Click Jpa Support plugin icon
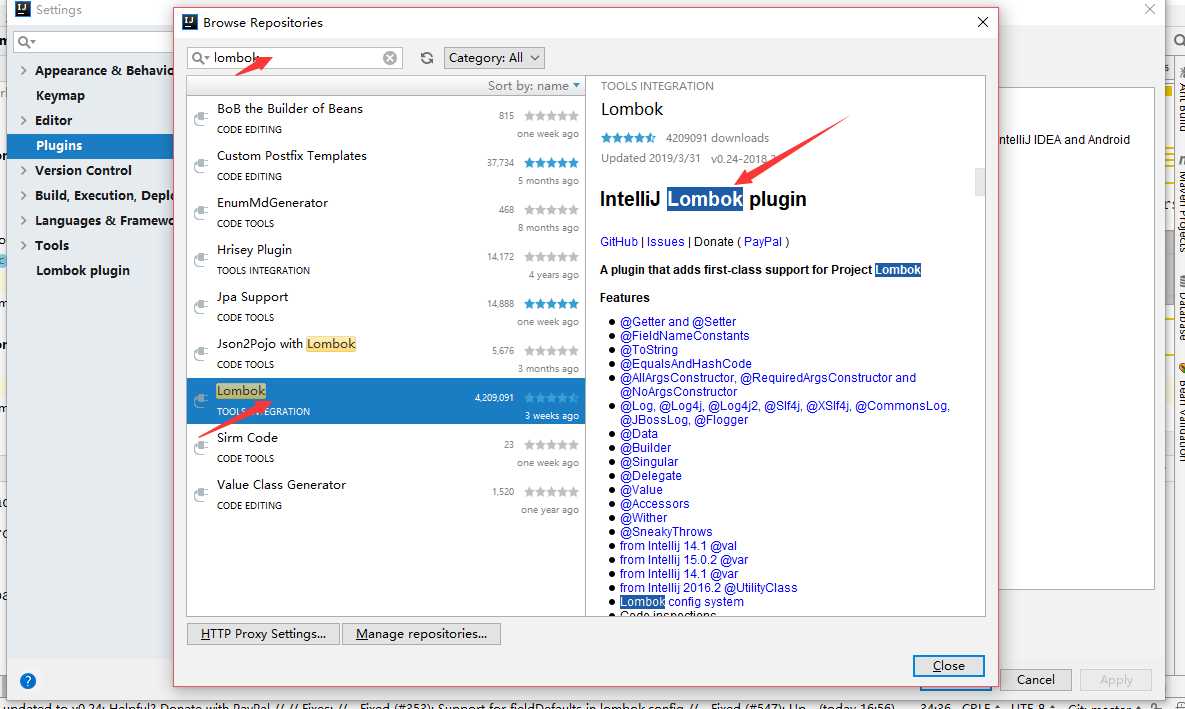This screenshot has width=1185, height=709. [201, 306]
